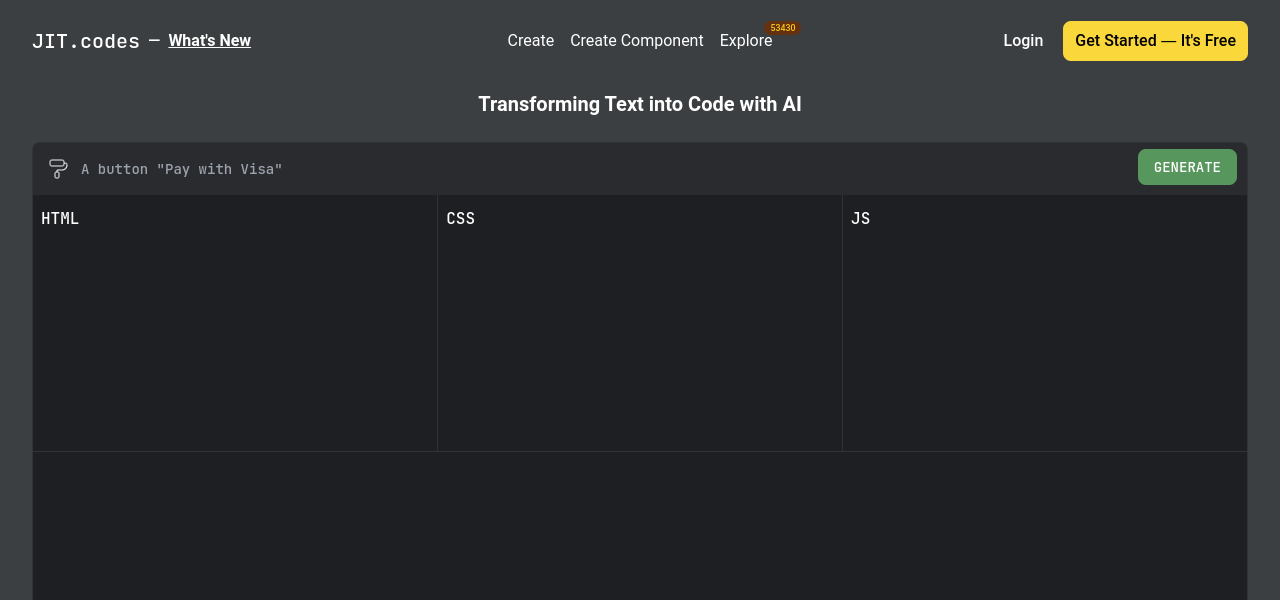Click the paint roller icon beside the prompt

tap(58, 169)
